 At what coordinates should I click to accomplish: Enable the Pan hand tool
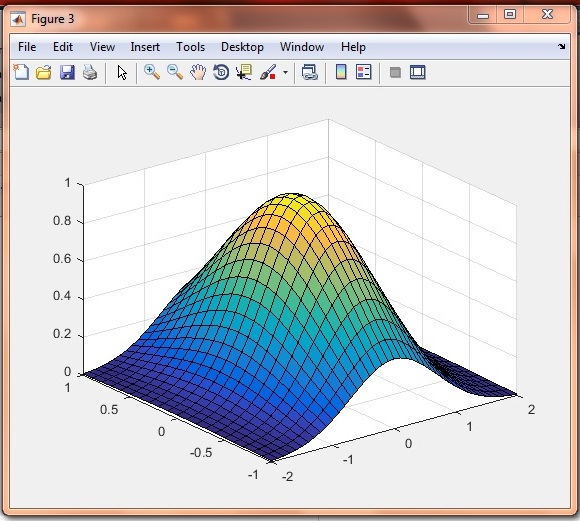(198, 72)
